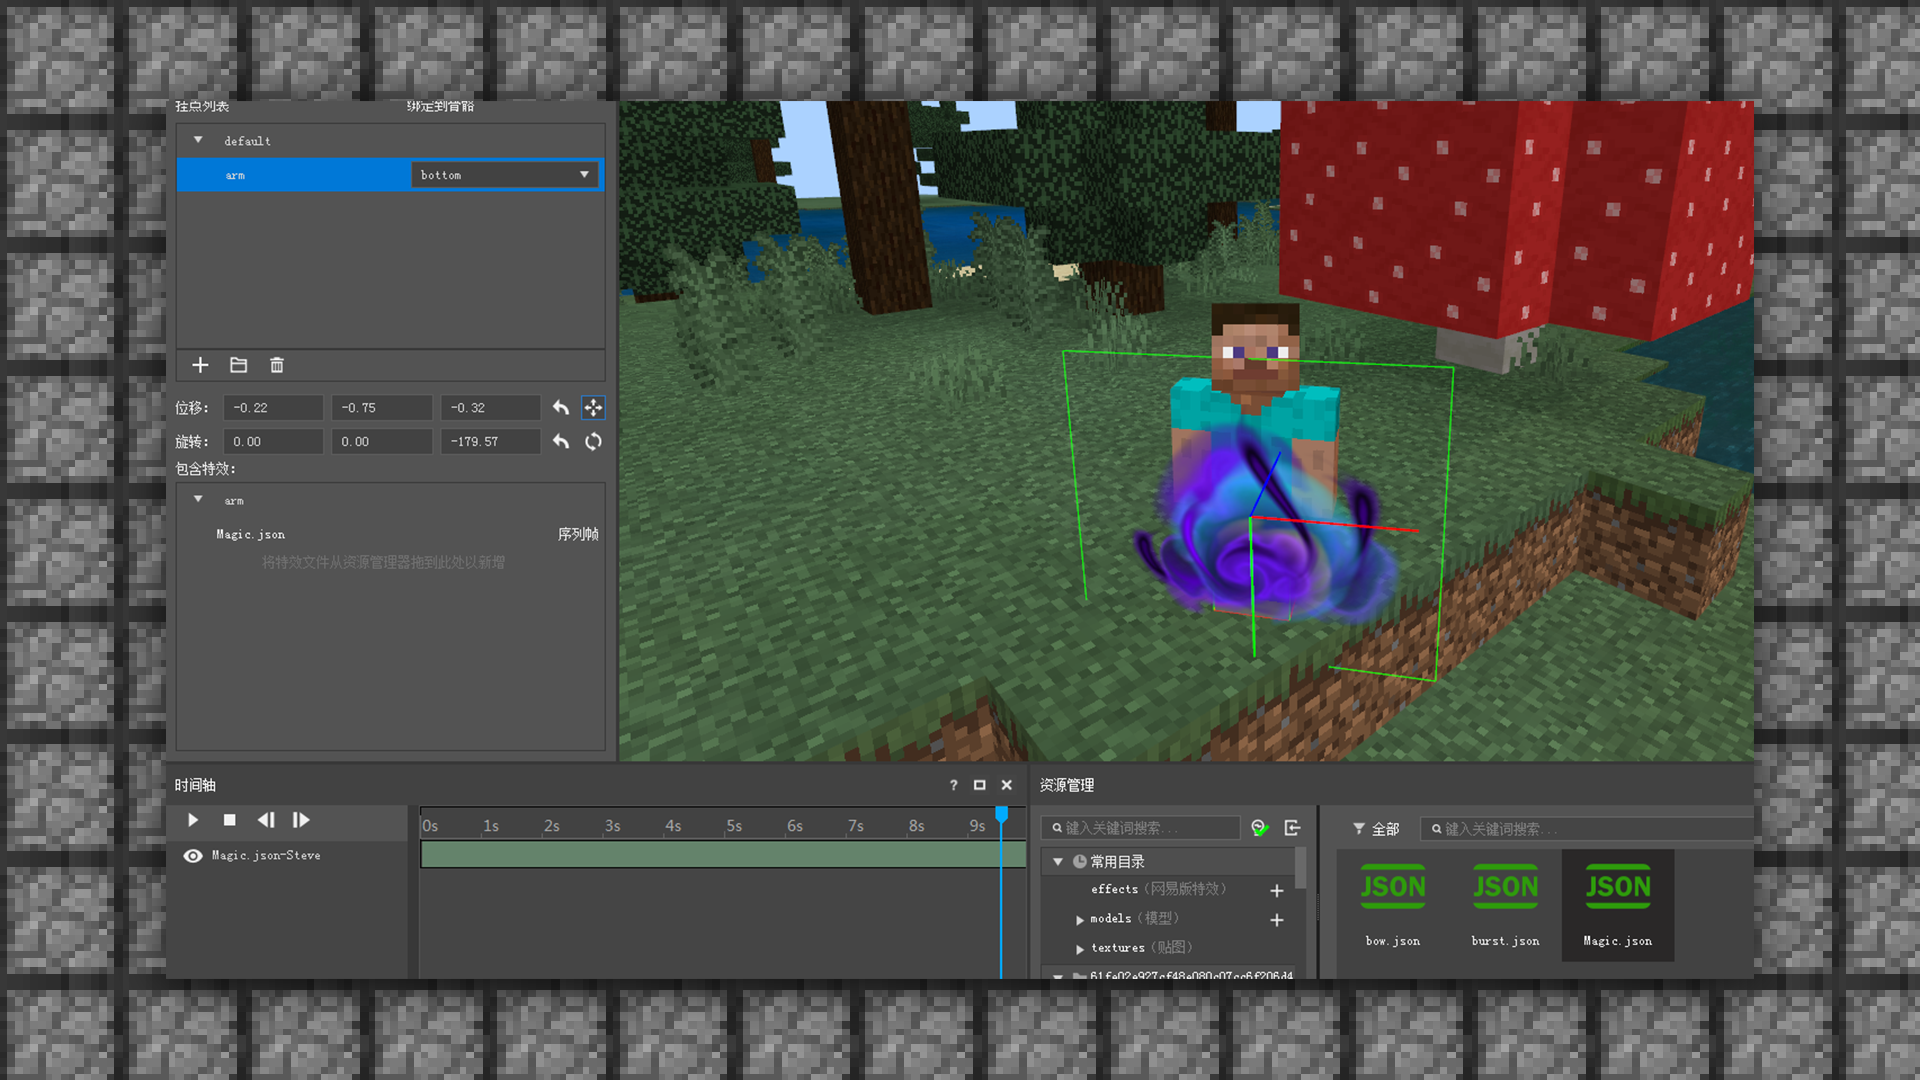Edit position Y value -0.75
This screenshot has width=1920, height=1080.
[382, 408]
